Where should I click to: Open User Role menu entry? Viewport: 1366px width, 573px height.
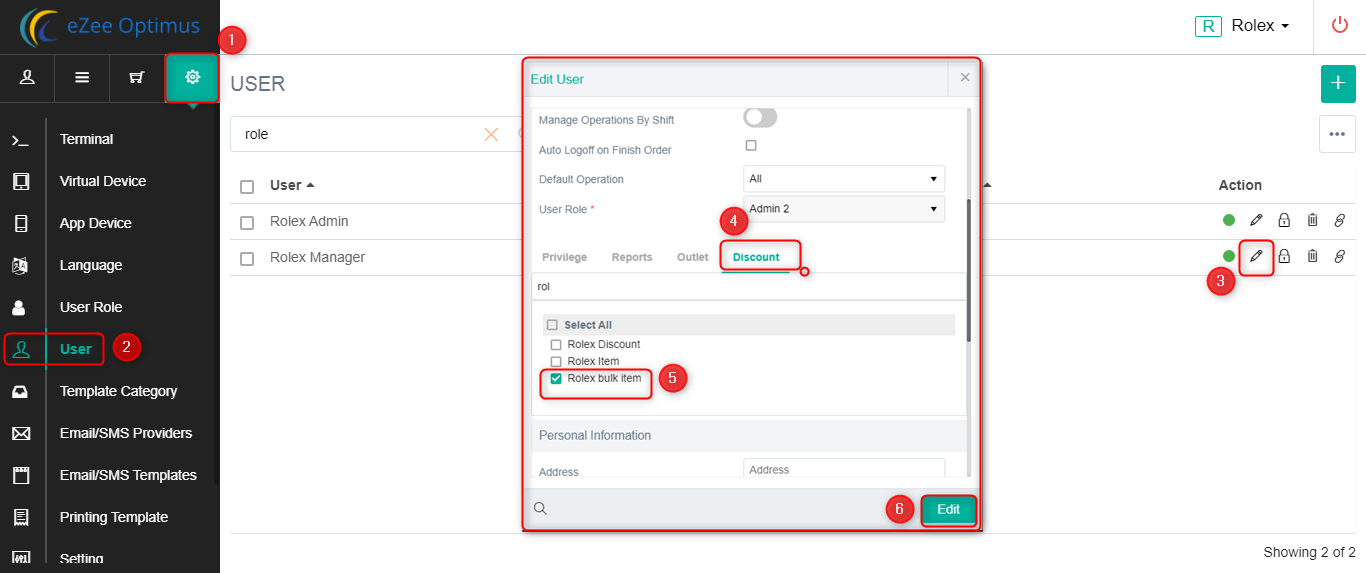click(x=91, y=307)
